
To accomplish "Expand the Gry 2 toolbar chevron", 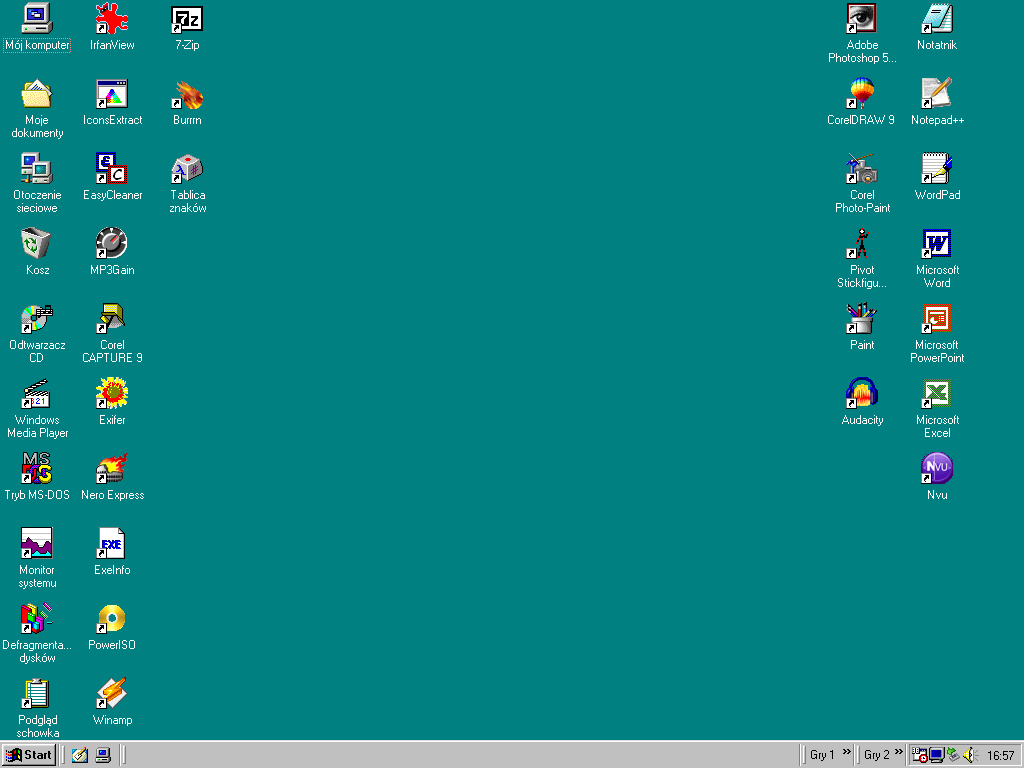I will click(899, 753).
